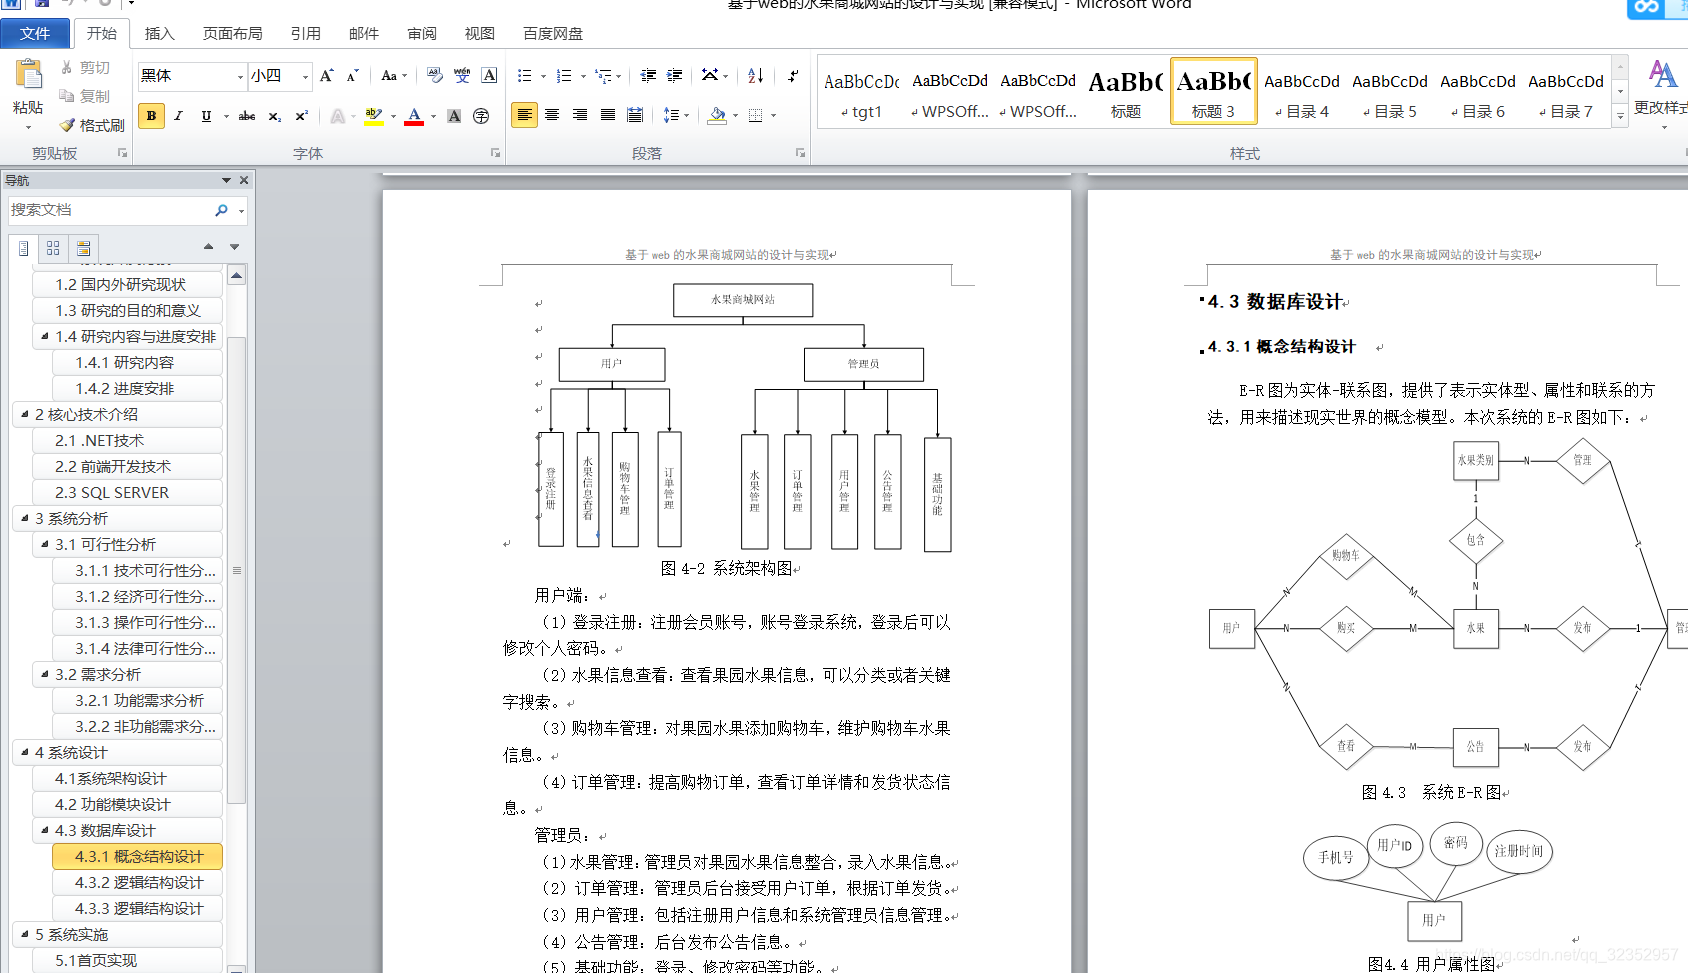Image resolution: width=1688 pixels, height=973 pixels.
Task: Click the Numbering list icon
Action: click(x=564, y=76)
